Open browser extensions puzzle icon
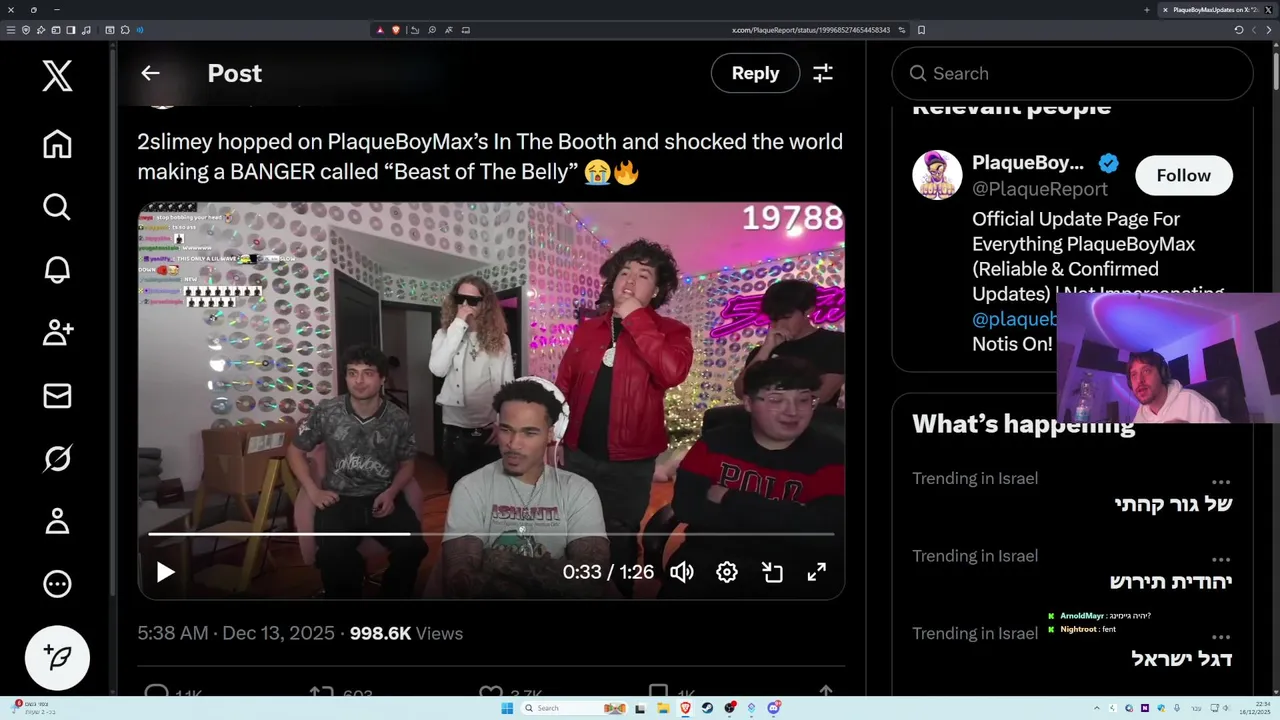Image resolution: width=1280 pixels, height=720 pixels. tap(125, 30)
